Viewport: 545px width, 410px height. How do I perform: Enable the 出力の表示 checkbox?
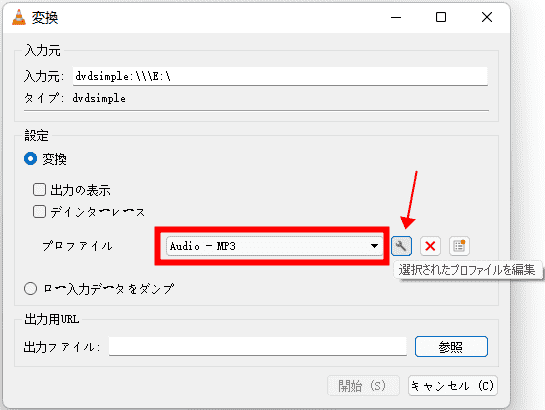(x=39, y=190)
